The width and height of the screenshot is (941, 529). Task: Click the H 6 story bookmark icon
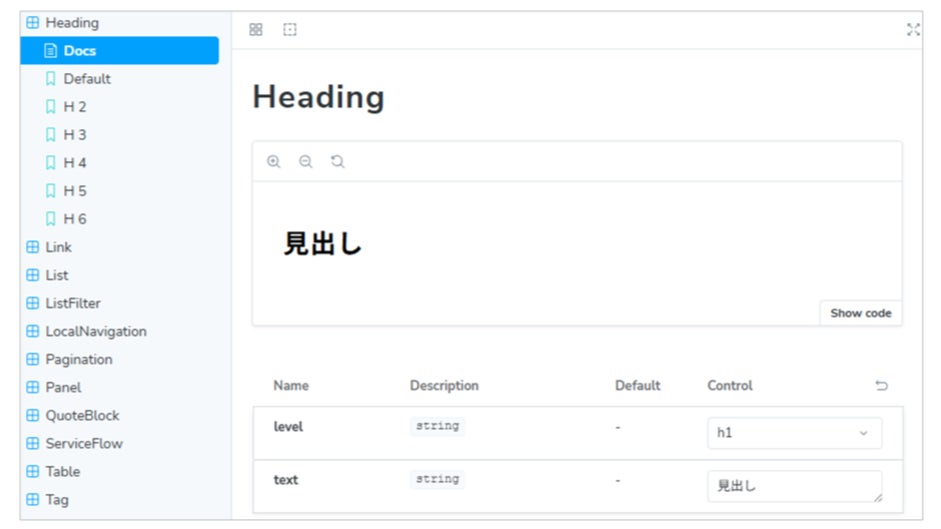(51, 219)
